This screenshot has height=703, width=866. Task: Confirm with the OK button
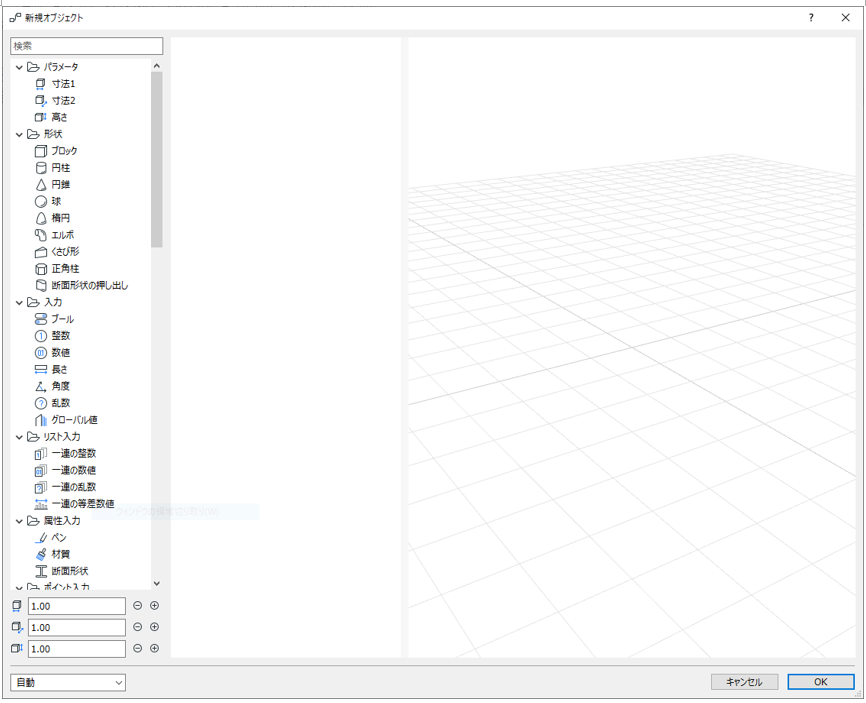(821, 682)
